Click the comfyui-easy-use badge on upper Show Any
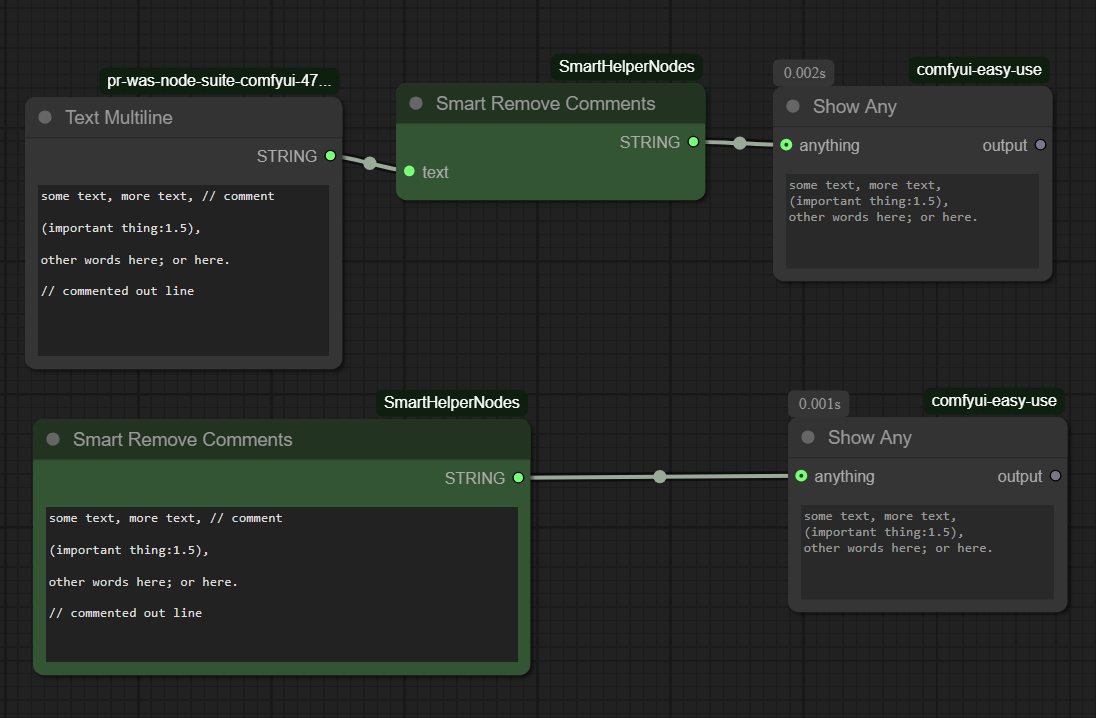 pyautogui.click(x=979, y=69)
